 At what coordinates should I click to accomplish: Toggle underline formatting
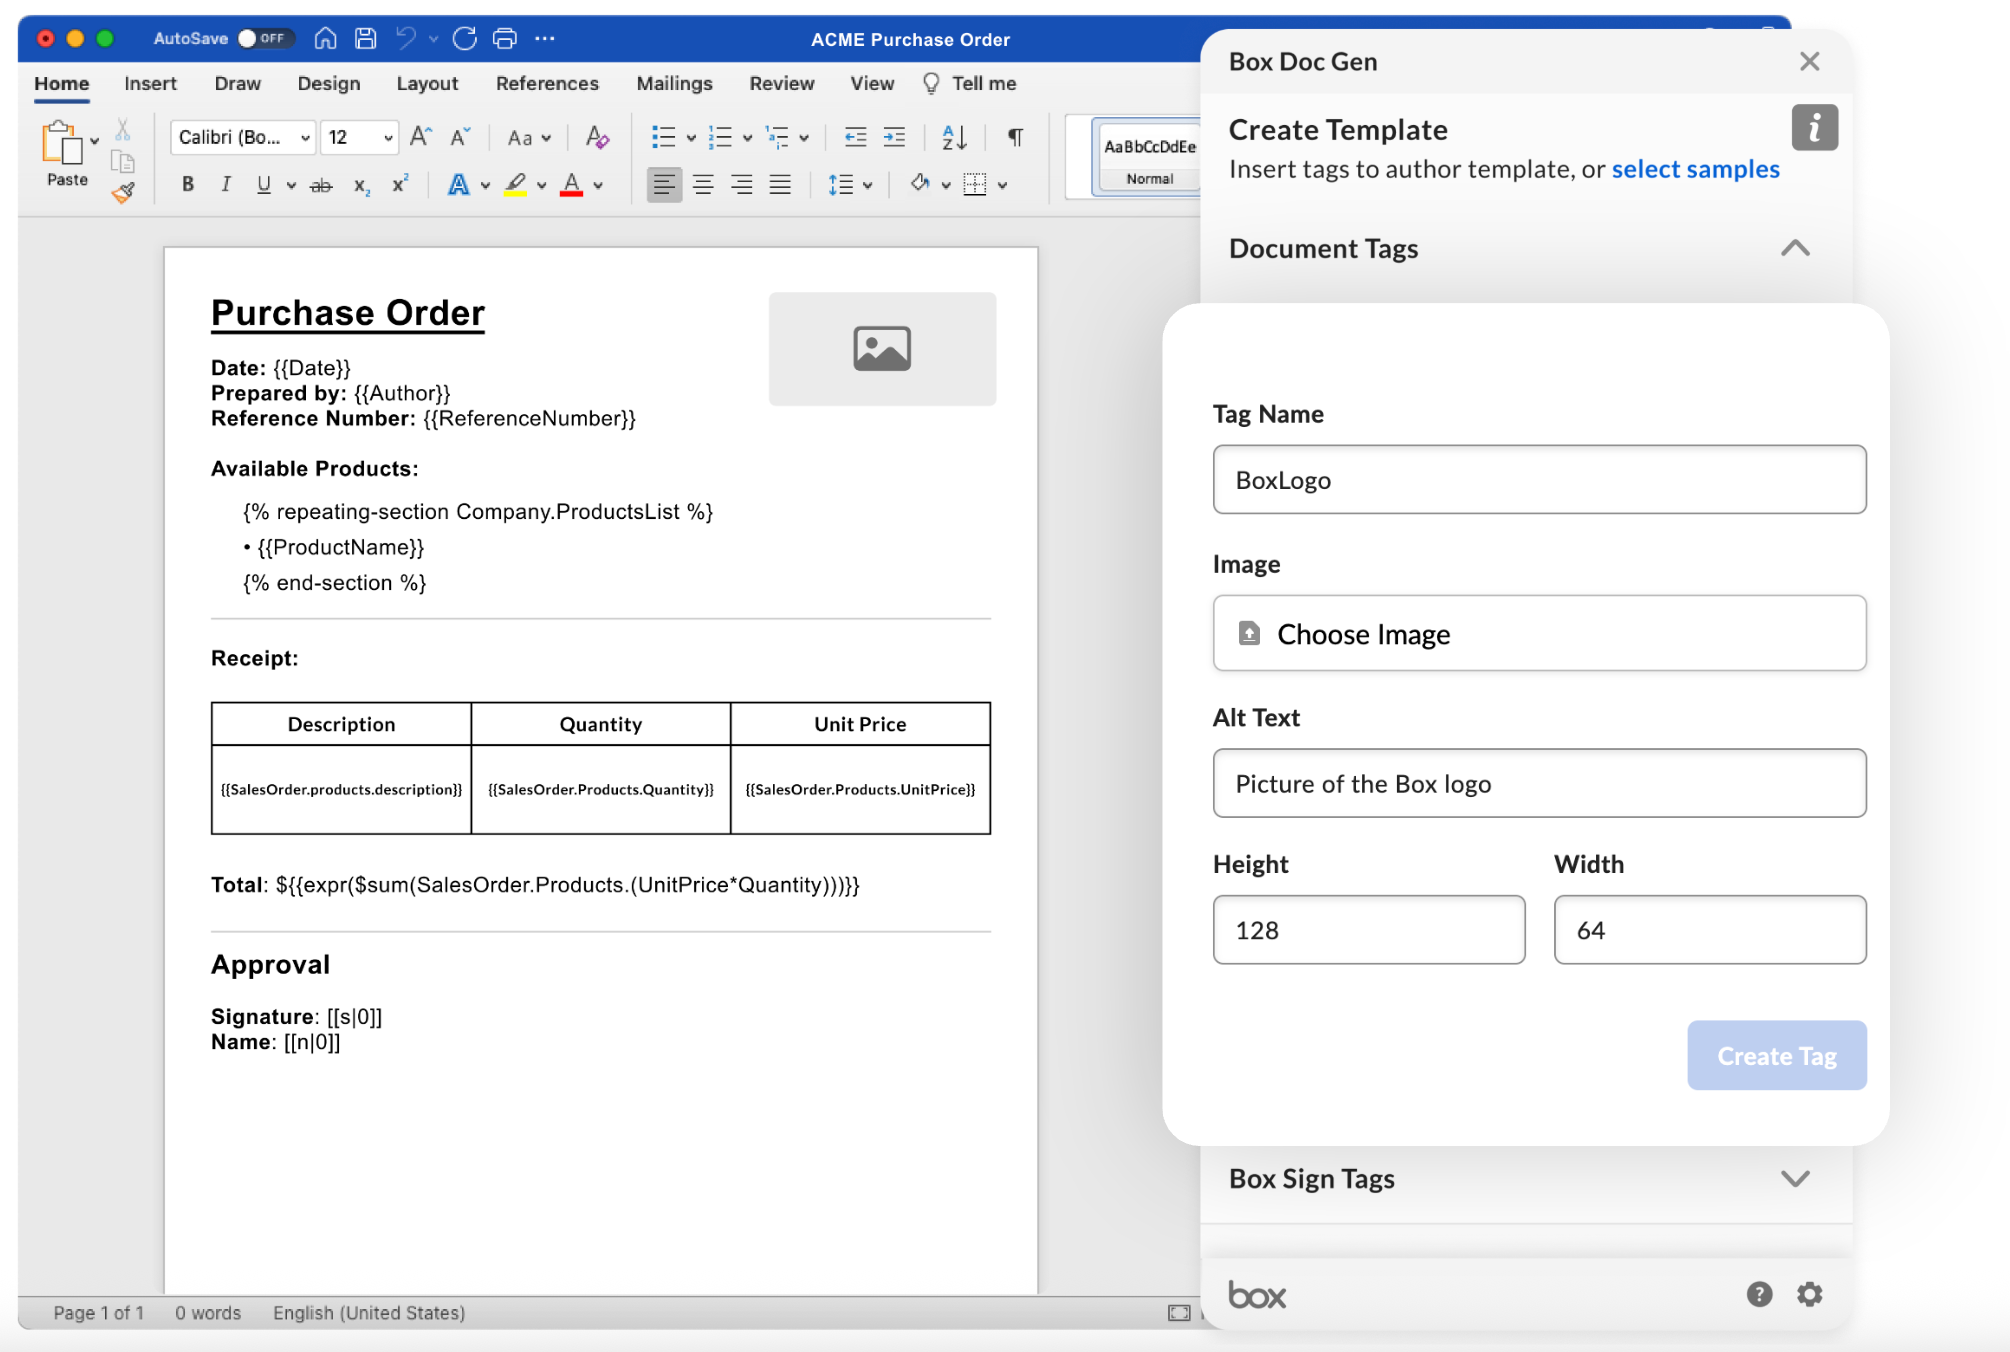pyautogui.click(x=263, y=184)
